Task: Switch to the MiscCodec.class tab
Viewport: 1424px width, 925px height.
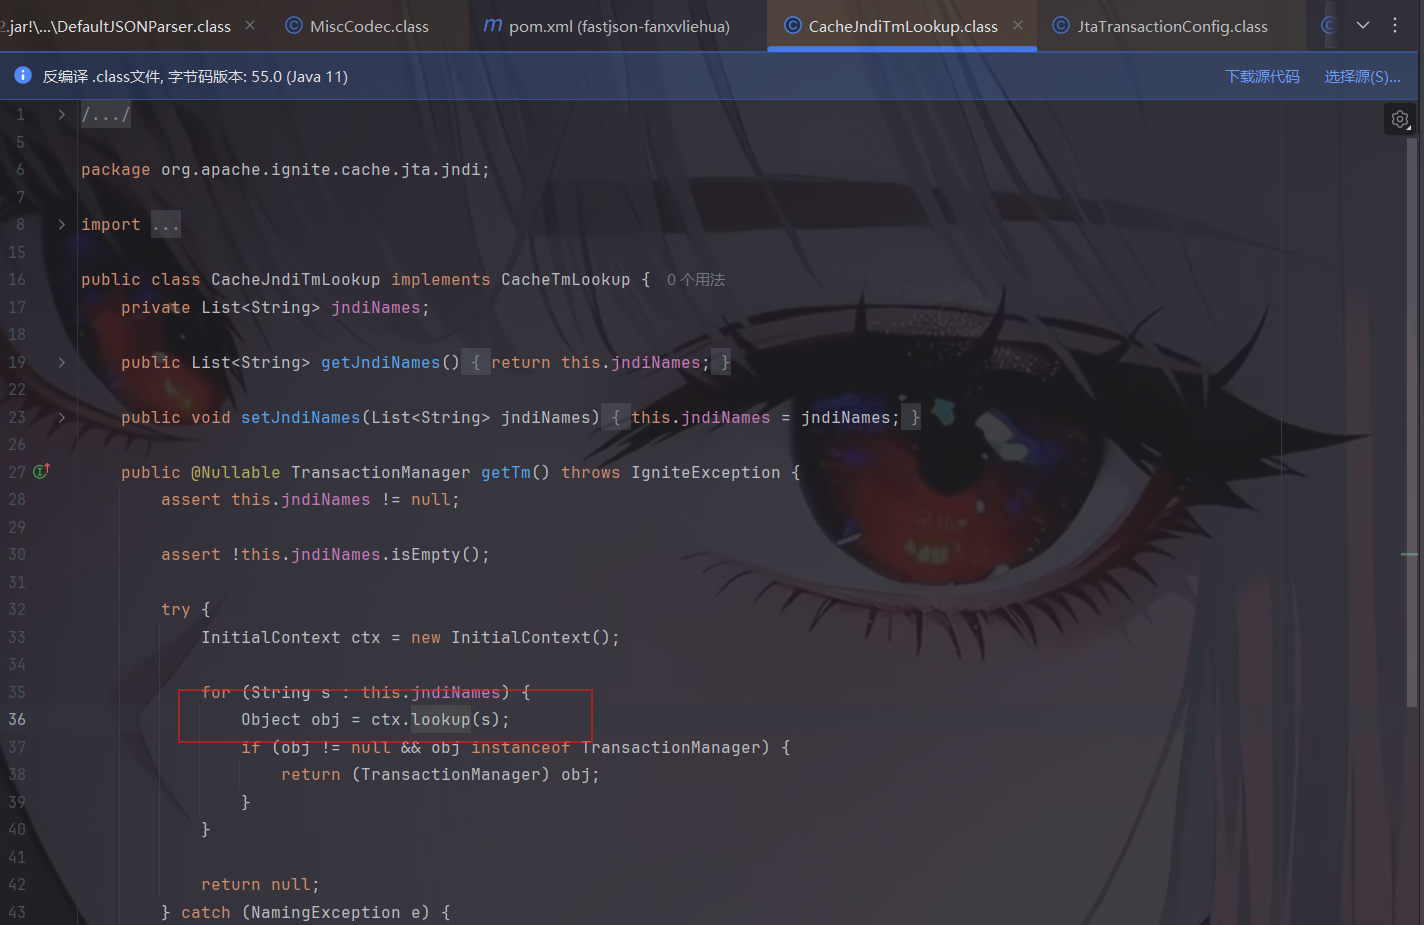Action: click(x=368, y=26)
